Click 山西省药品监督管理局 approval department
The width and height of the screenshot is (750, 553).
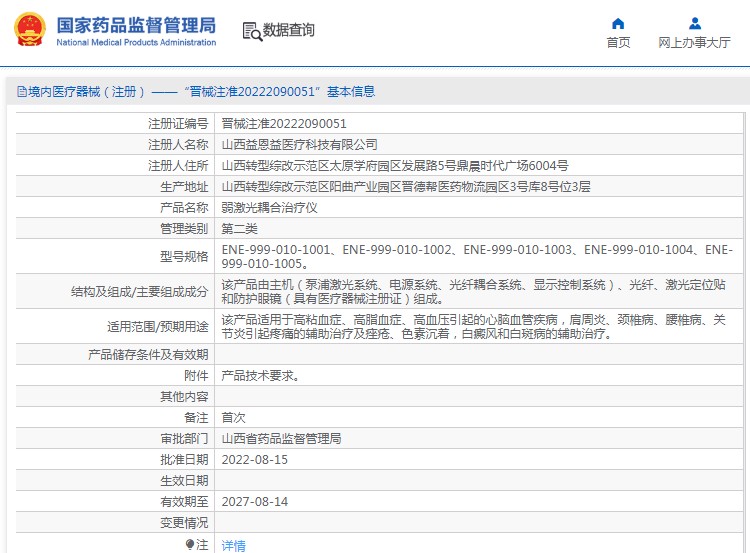click(281, 439)
